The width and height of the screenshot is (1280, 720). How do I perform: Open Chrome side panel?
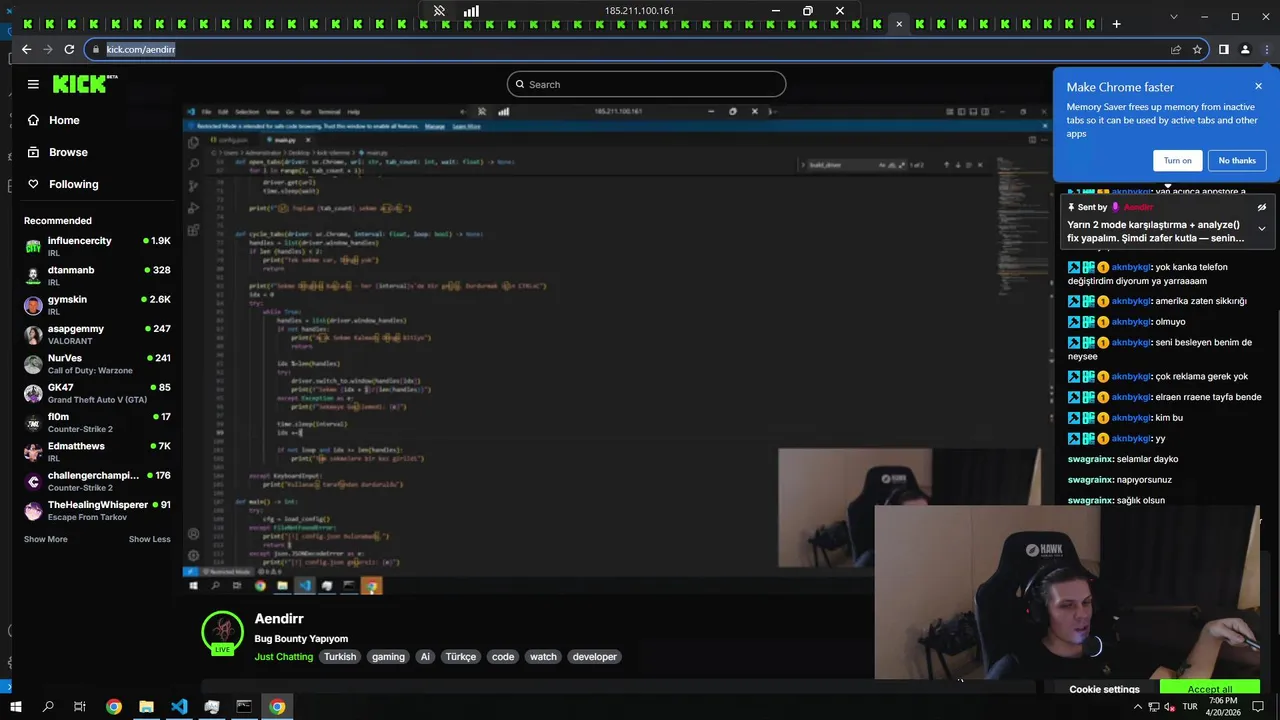tap(1223, 49)
